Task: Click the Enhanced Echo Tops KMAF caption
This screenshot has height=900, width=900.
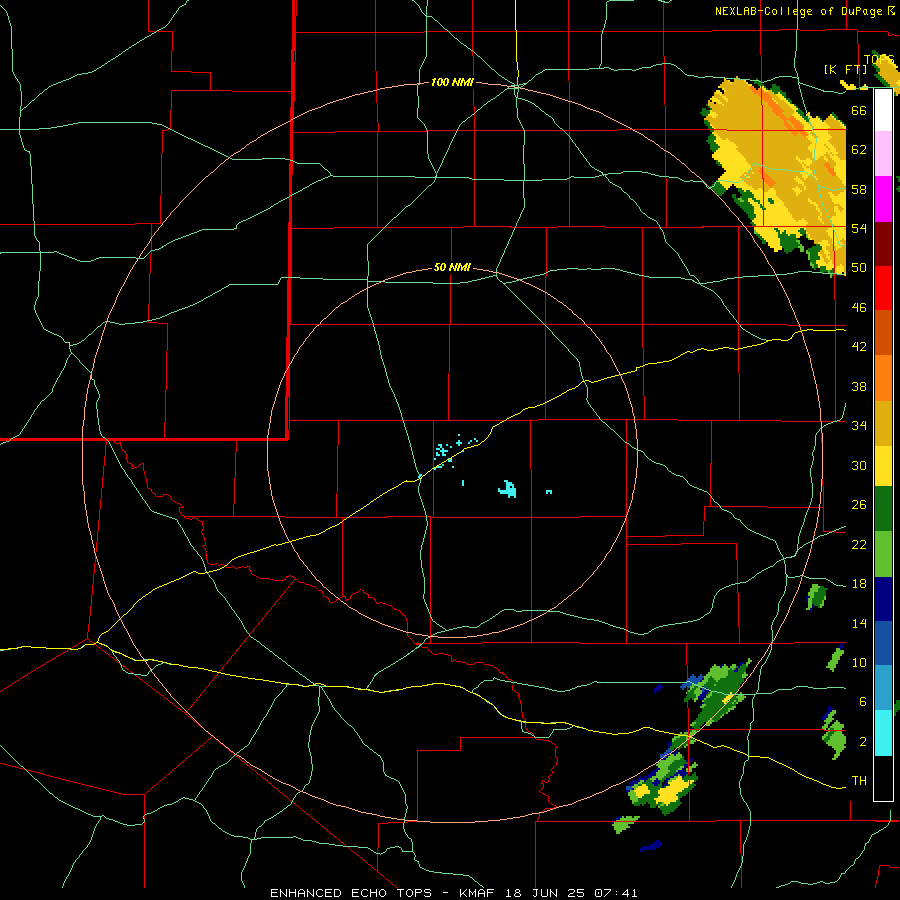Action: tap(453, 893)
